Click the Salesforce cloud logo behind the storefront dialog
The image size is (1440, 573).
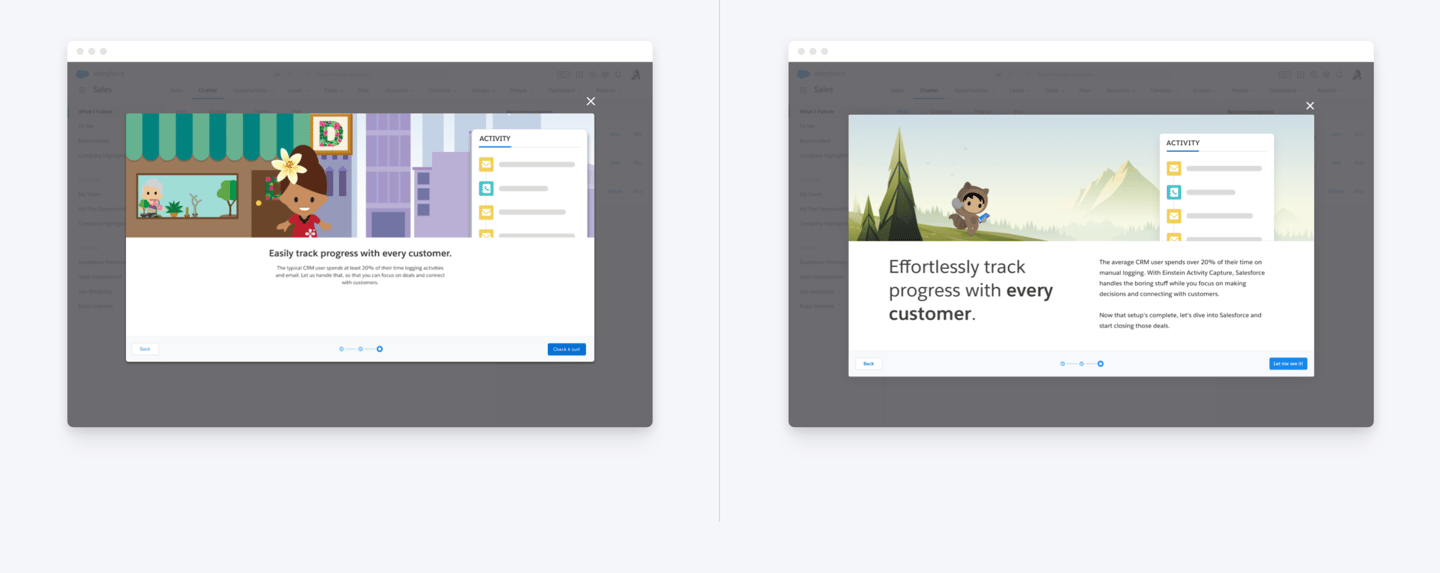click(83, 74)
